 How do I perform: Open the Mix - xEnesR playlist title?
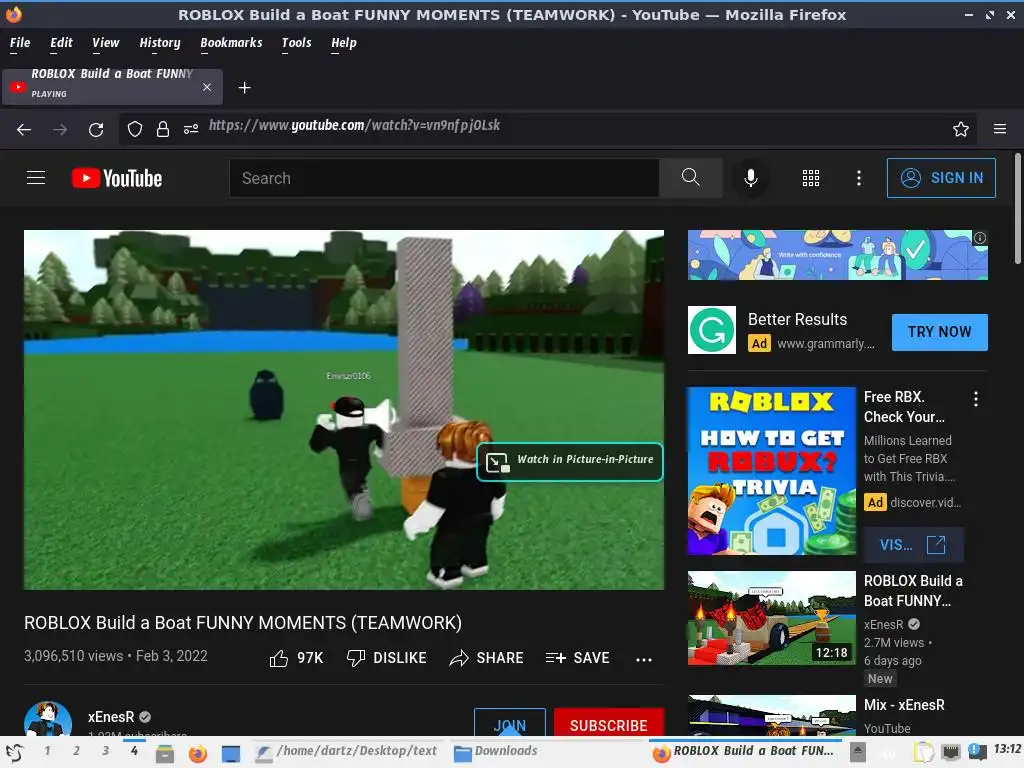click(x=904, y=705)
